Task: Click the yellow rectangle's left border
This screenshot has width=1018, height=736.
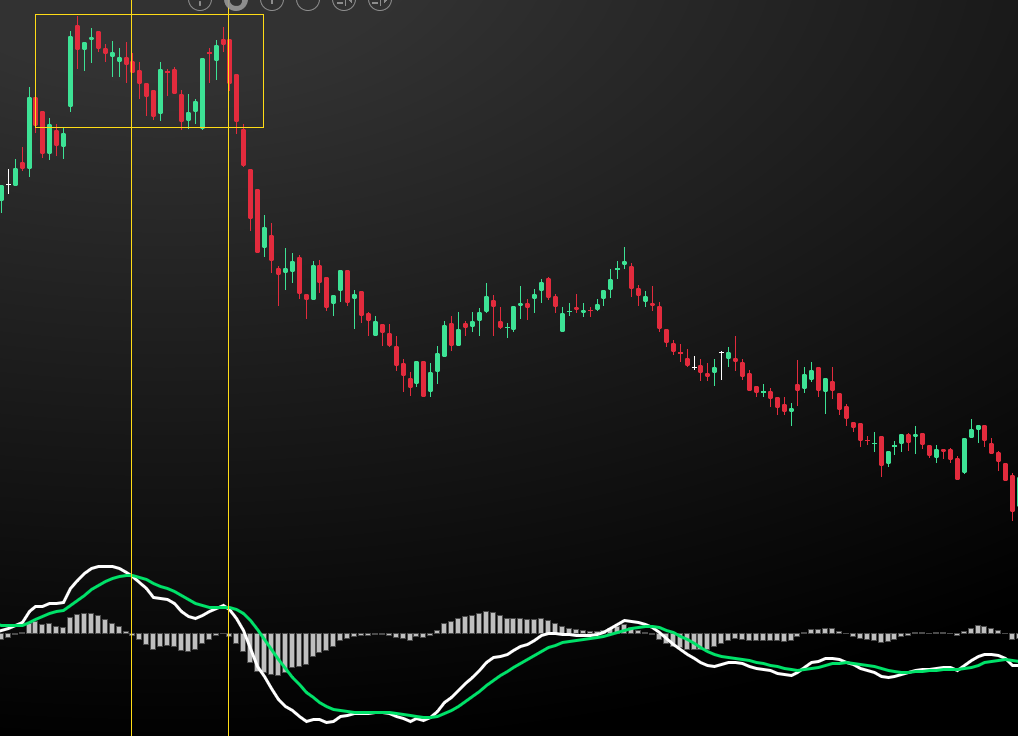Action: [x=35, y=70]
